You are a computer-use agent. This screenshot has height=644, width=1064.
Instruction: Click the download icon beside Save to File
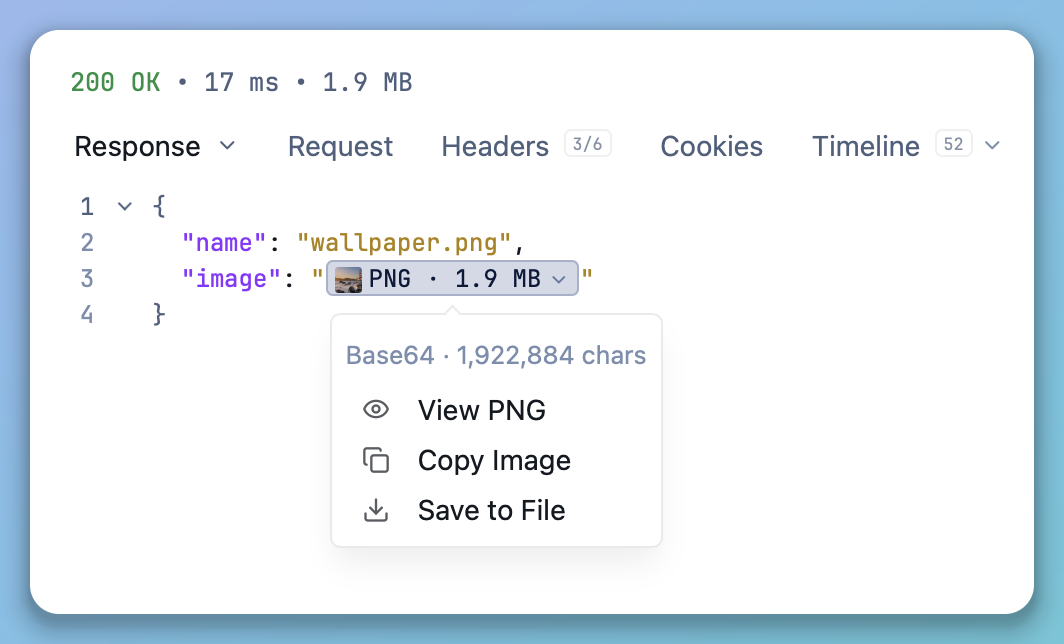(x=376, y=510)
